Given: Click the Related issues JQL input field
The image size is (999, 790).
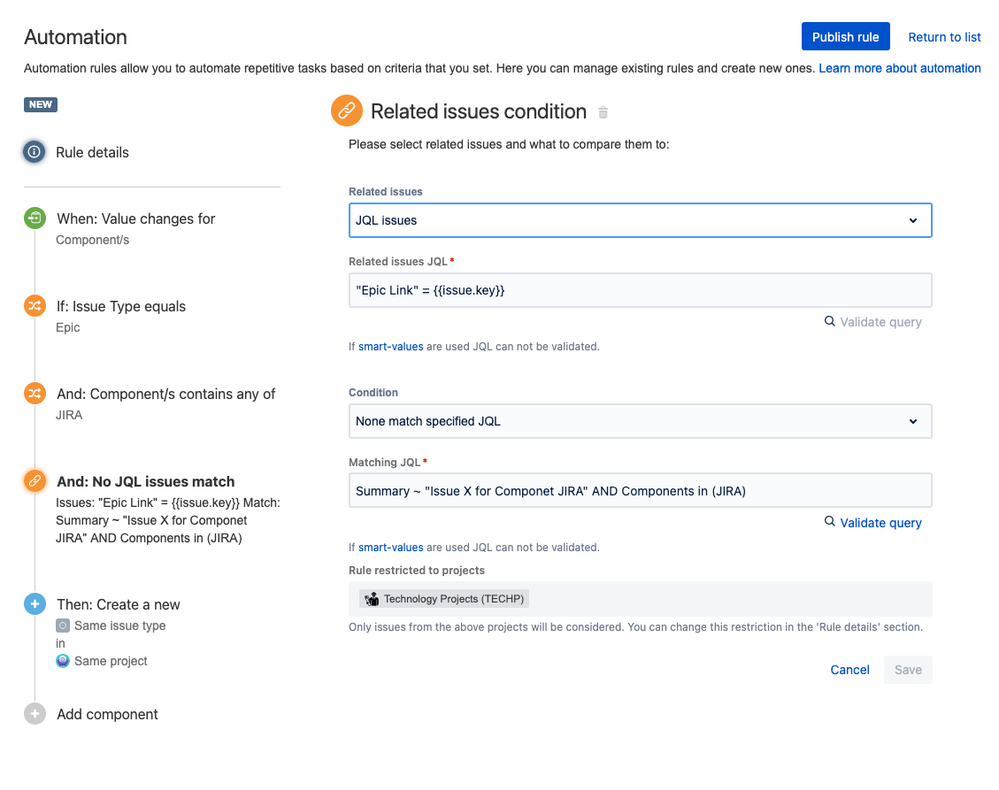Looking at the screenshot, I should click(x=640, y=290).
